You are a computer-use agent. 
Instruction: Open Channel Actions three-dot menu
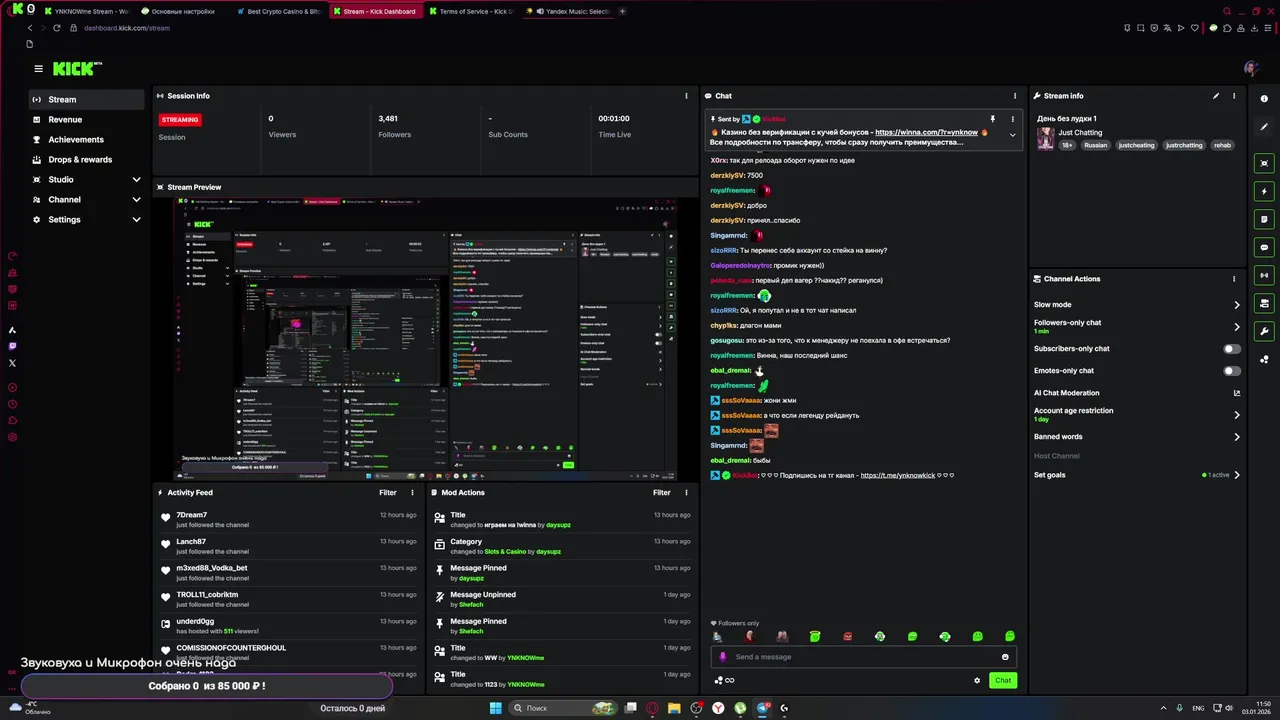[x=1234, y=279]
